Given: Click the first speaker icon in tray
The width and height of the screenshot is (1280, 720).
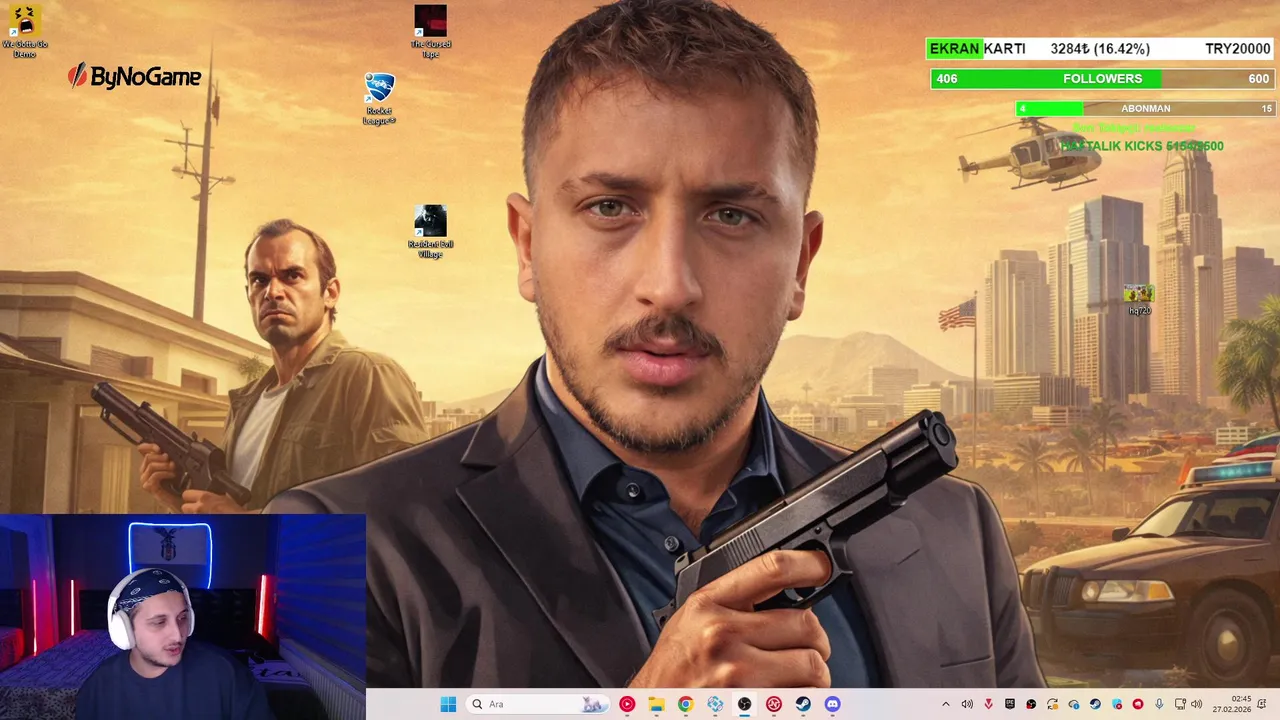Looking at the screenshot, I should pos(967,704).
